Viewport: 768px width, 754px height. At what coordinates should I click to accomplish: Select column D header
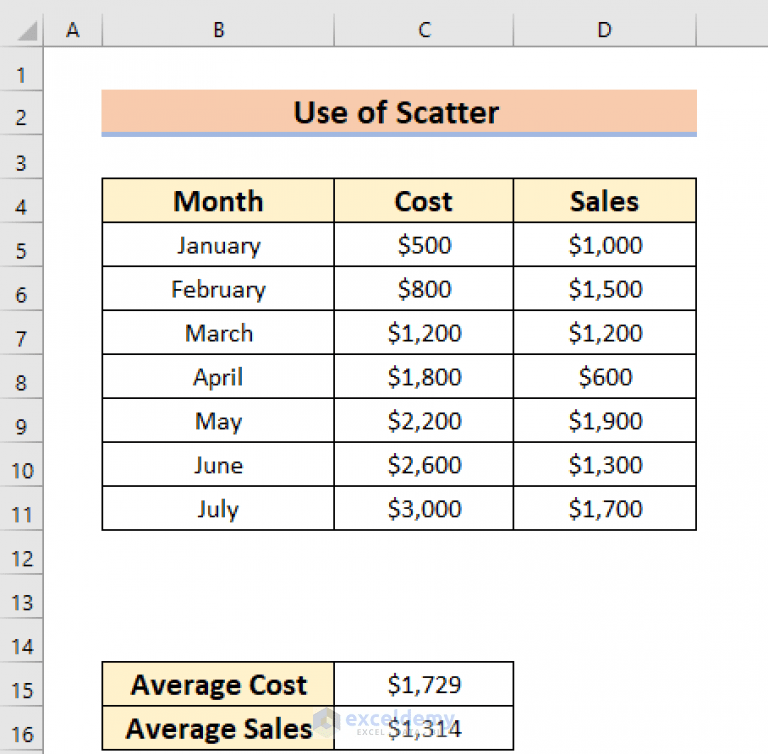pyautogui.click(x=604, y=31)
